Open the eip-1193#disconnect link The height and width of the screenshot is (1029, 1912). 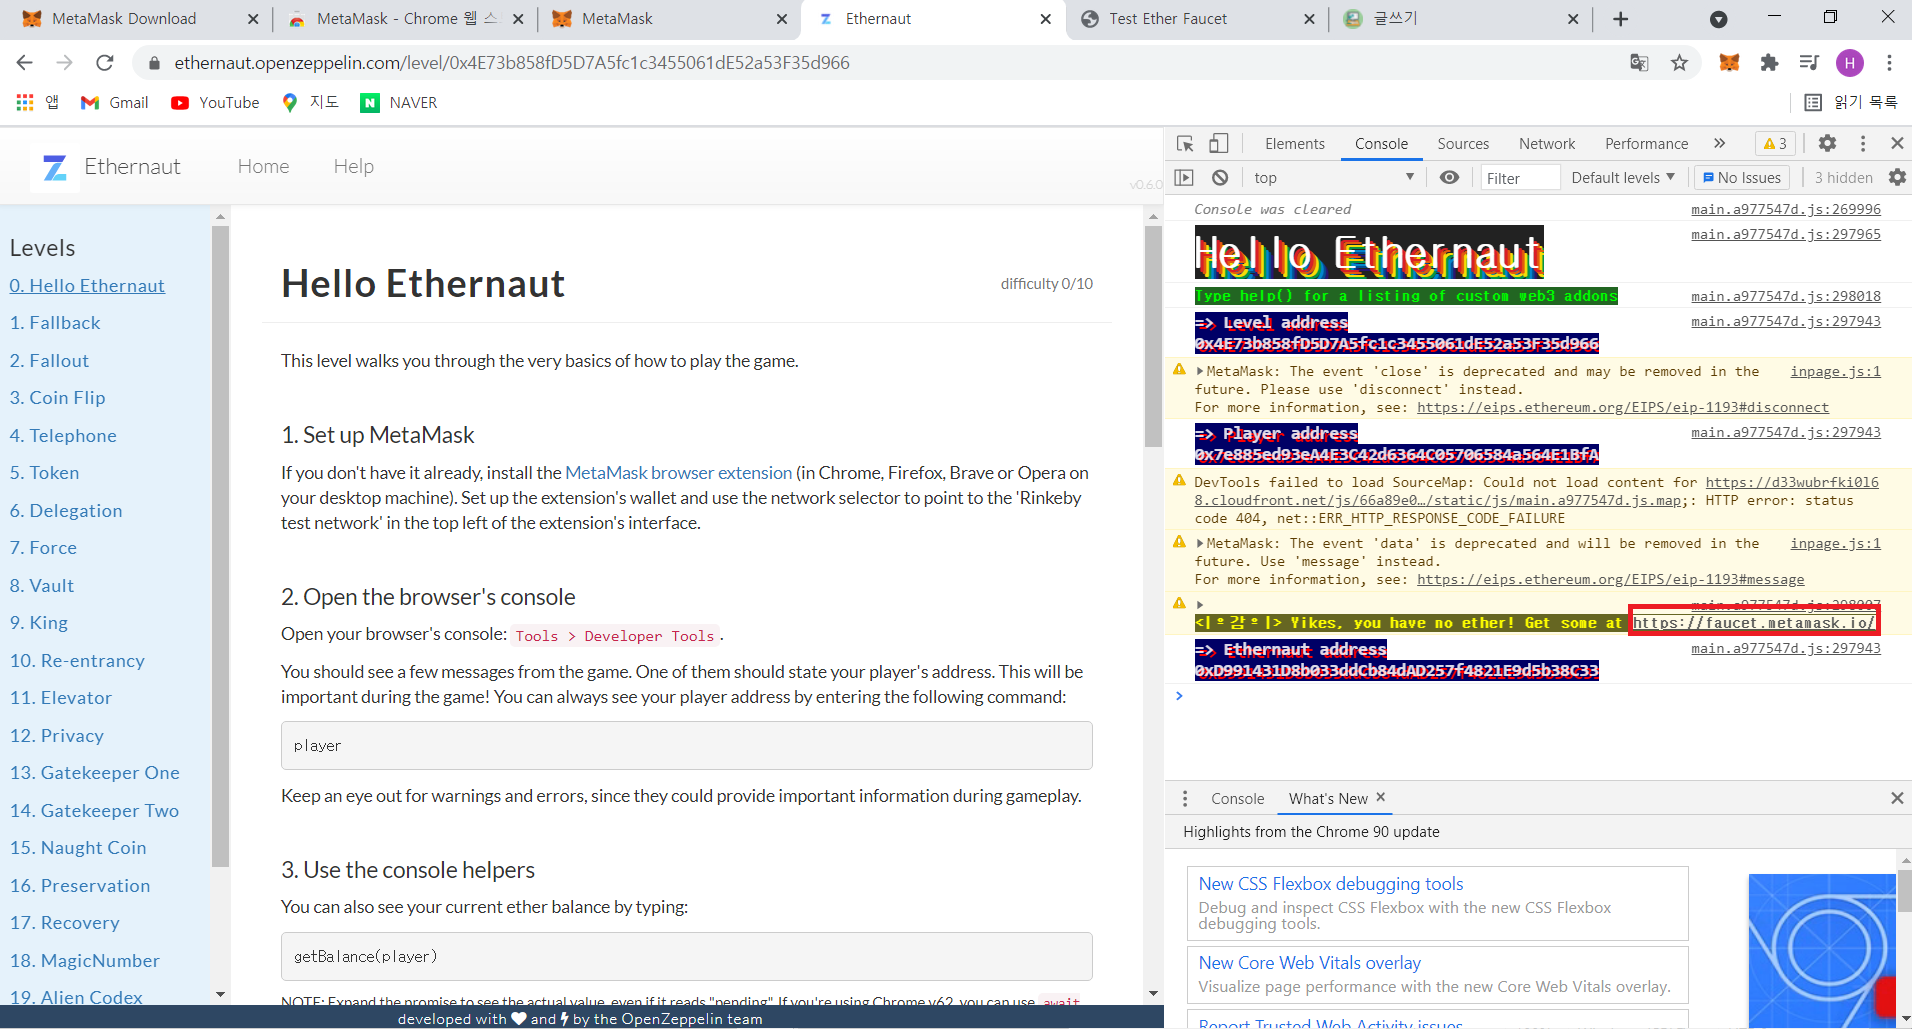pos(1622,408)
